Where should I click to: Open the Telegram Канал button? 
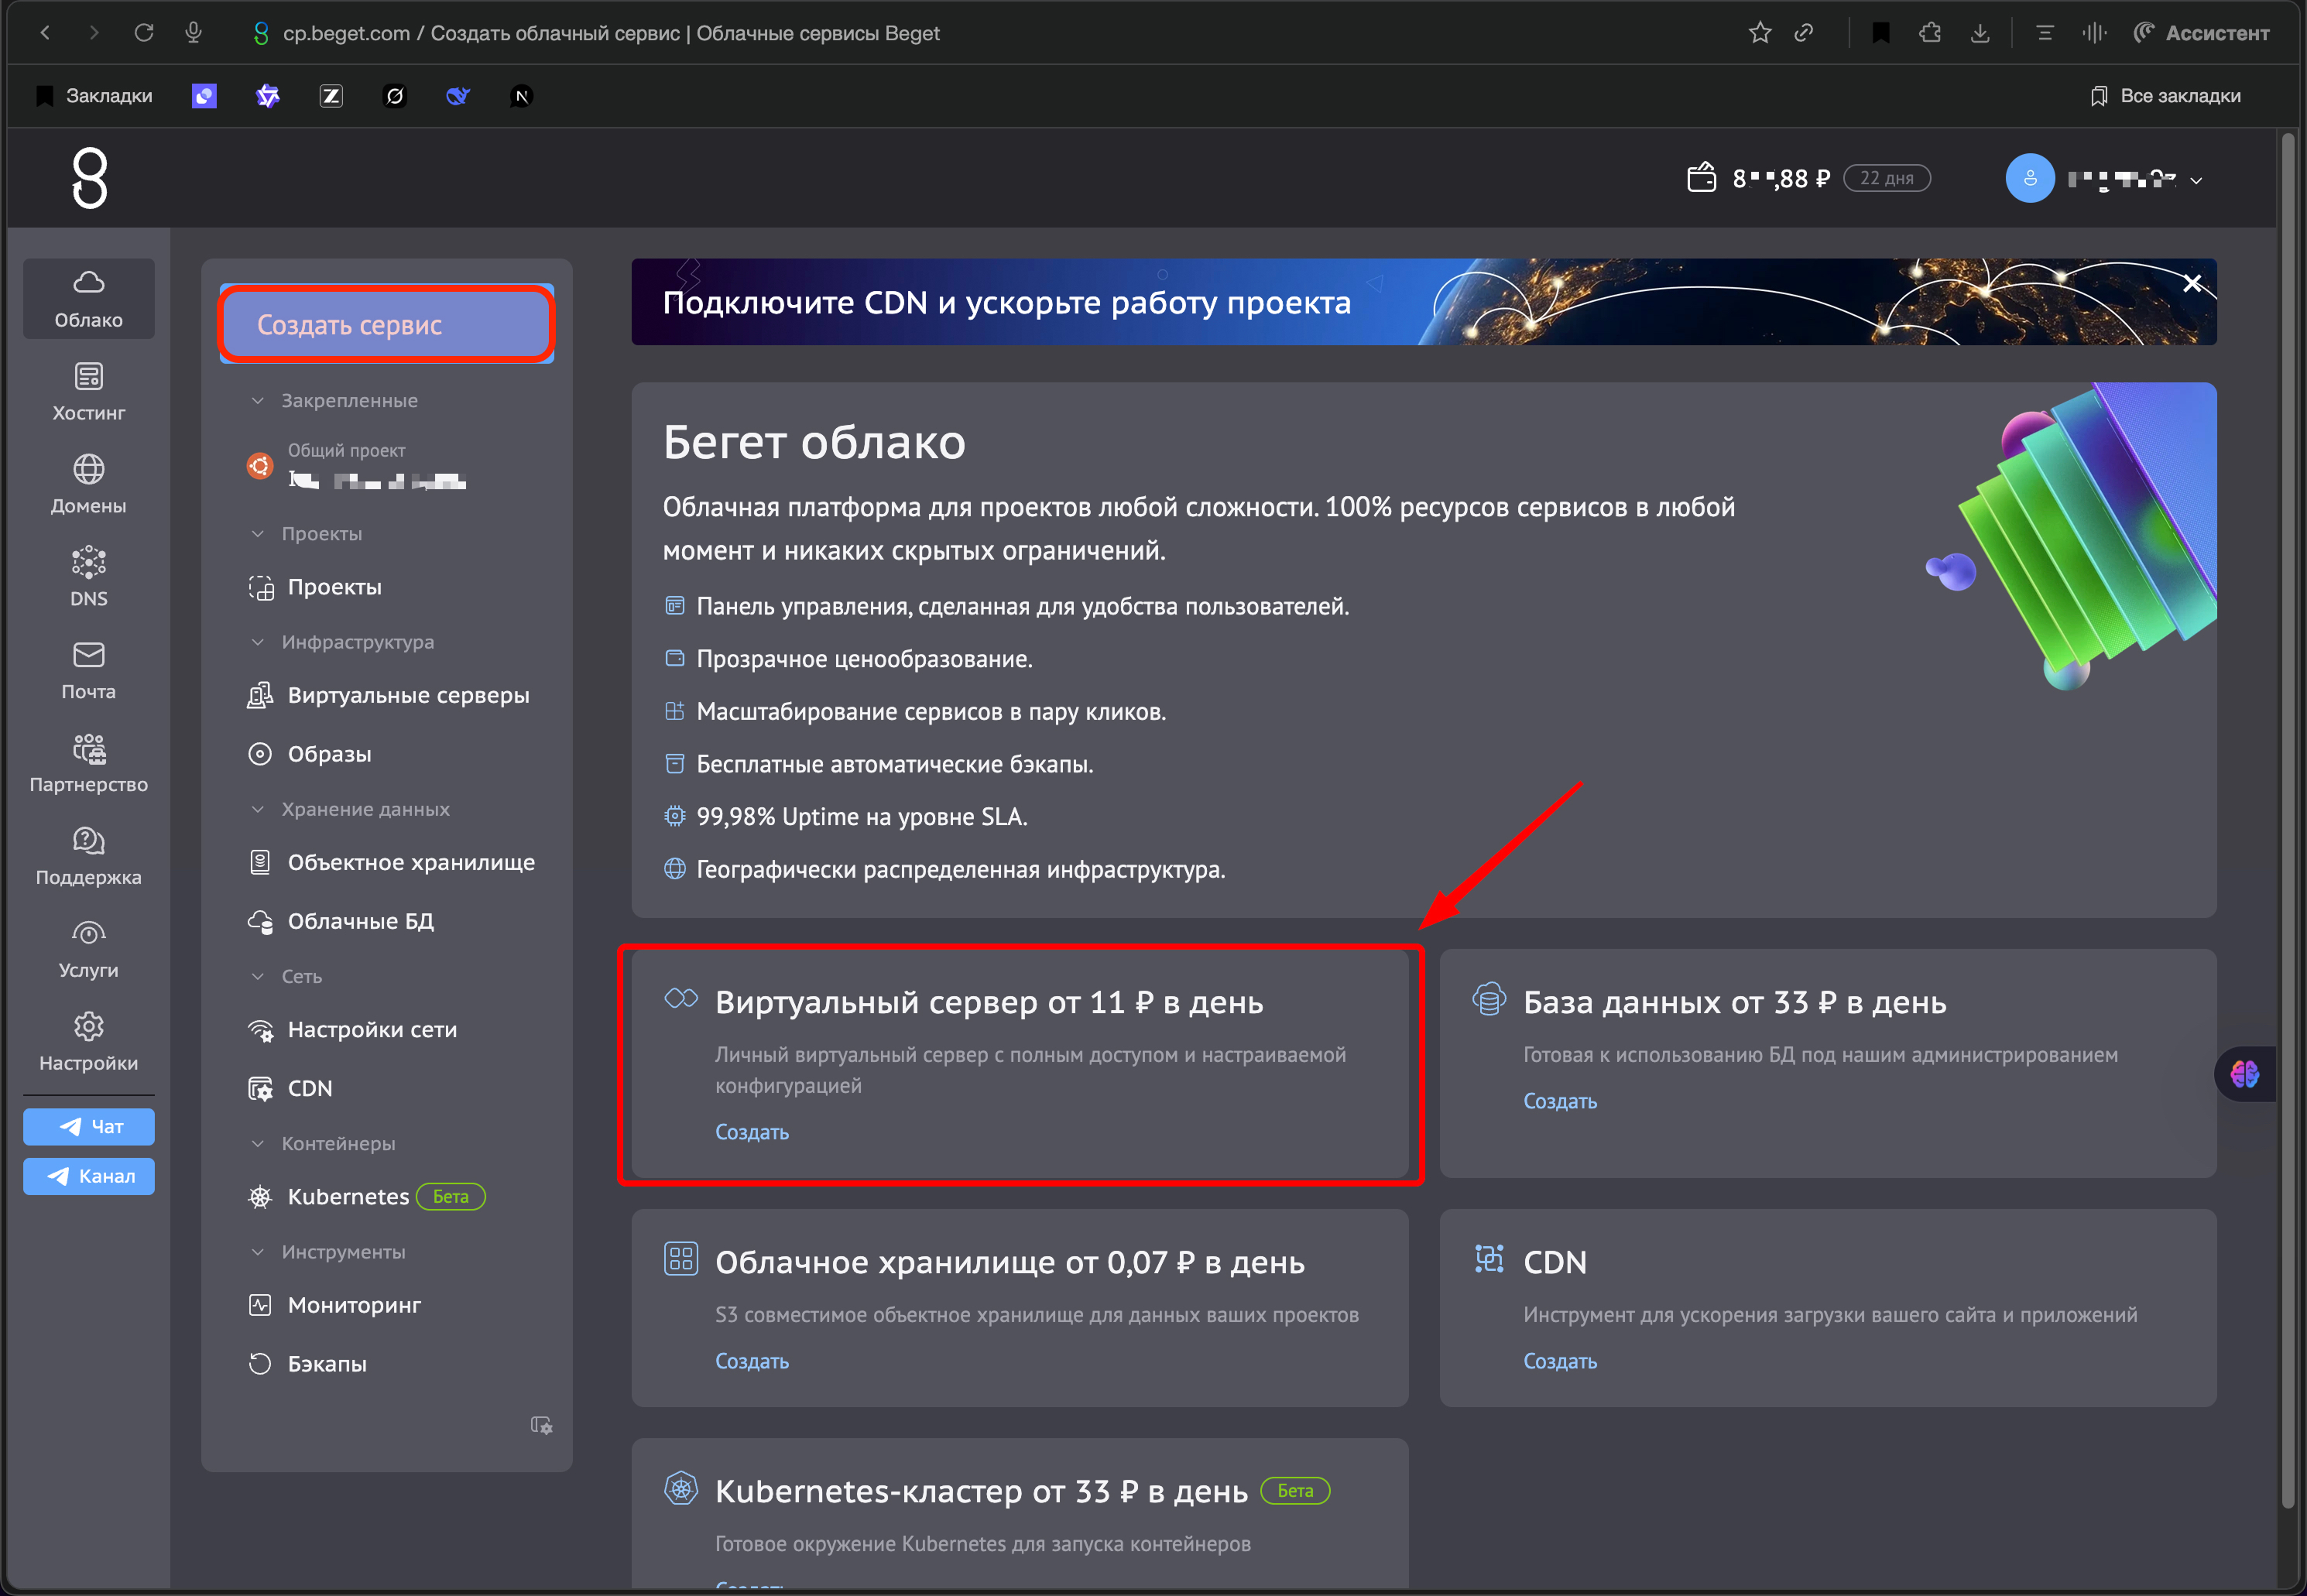coord(89,1176)
